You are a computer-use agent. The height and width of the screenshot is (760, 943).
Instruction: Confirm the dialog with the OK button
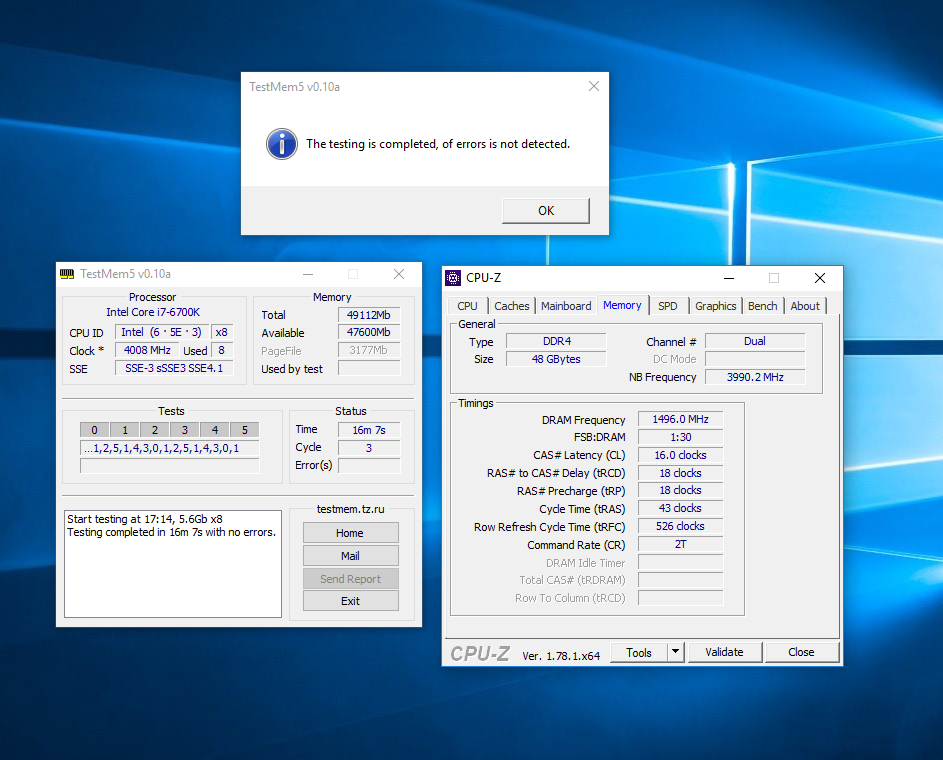coord(546,211)
